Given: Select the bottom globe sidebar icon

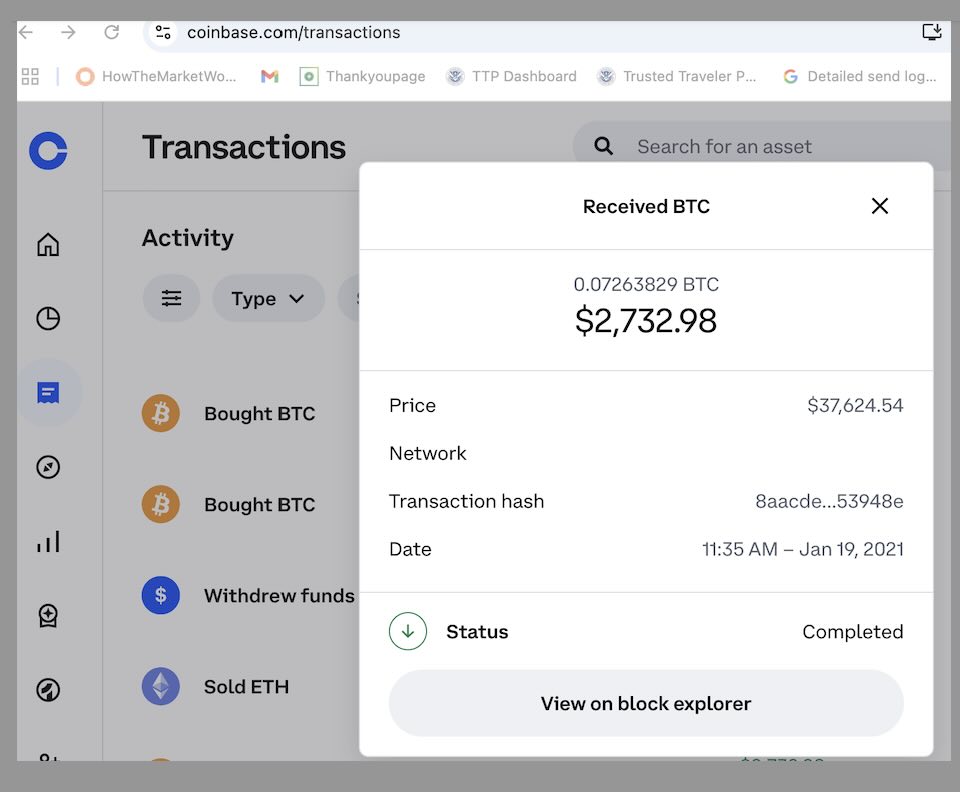Looking at the screenshot, I should pyautogui.click(x=47, y=689).
